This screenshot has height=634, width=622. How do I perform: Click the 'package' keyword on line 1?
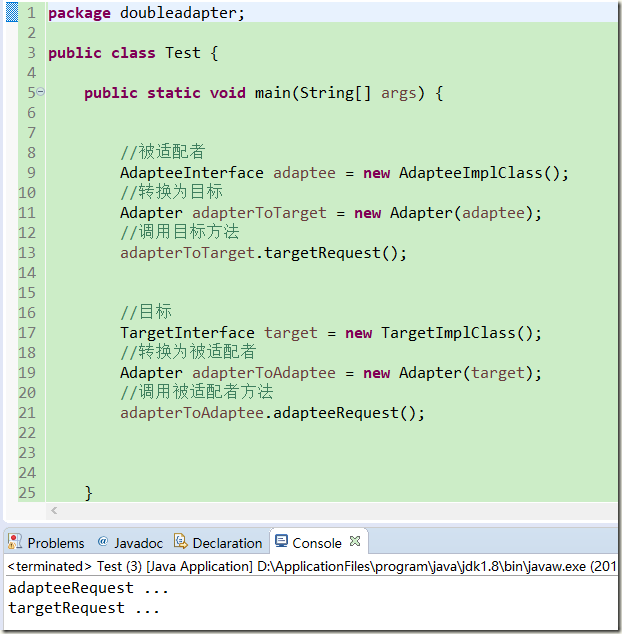pos(79,13)
